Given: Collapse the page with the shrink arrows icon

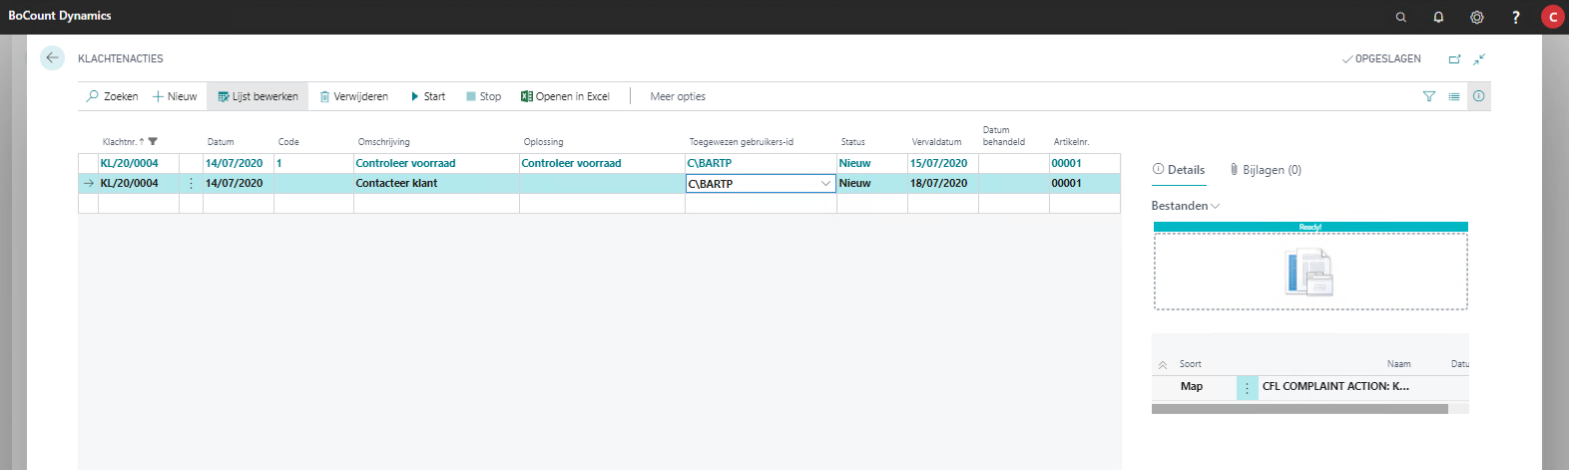Looking at the screenshot, I should coord(1479,59).
